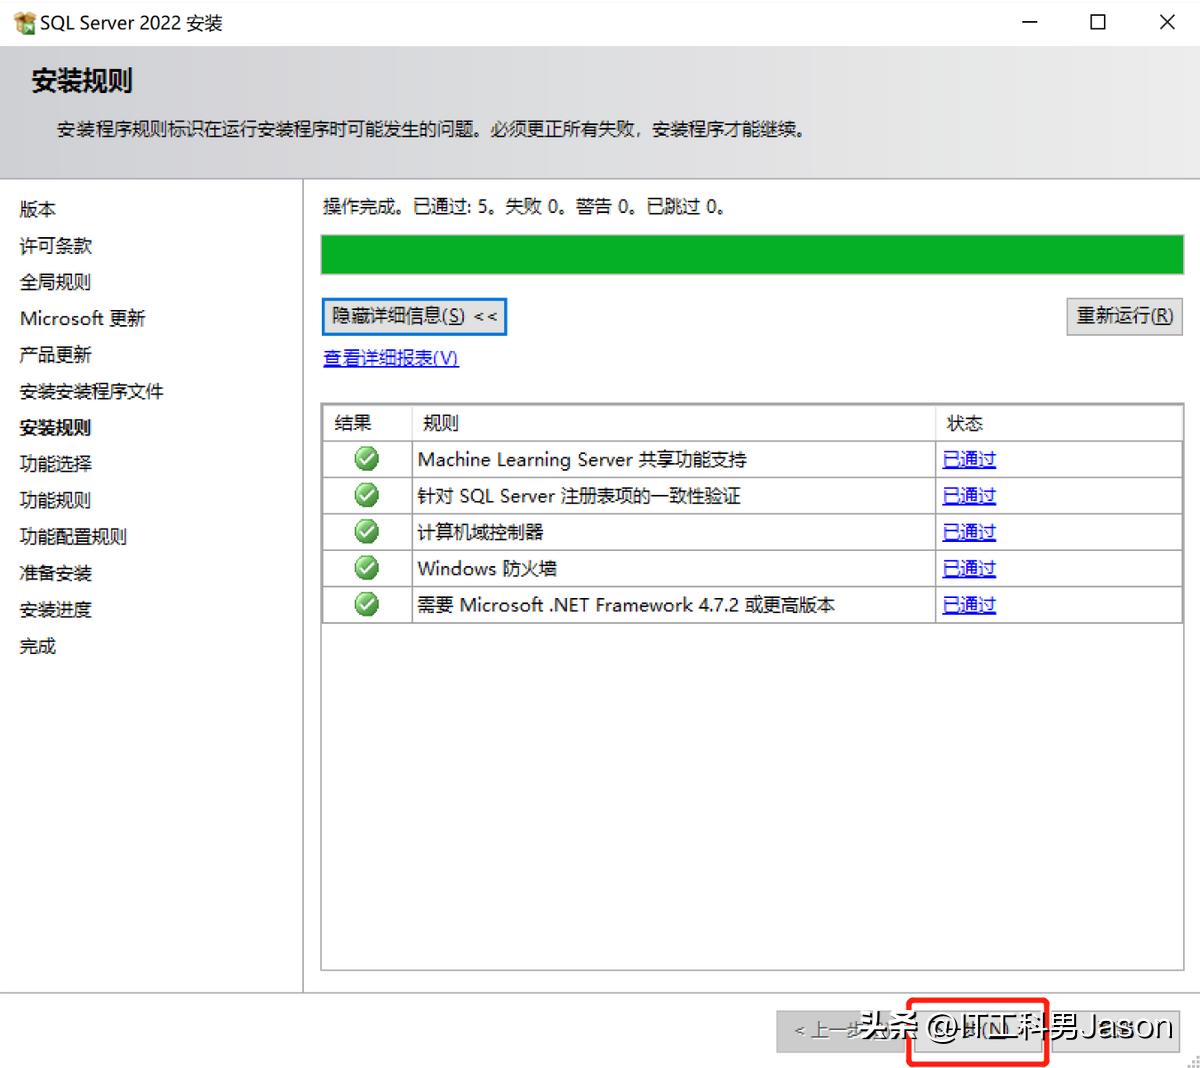
Task: Select 完成 step in the sidebar
Action: pos(37,645)
